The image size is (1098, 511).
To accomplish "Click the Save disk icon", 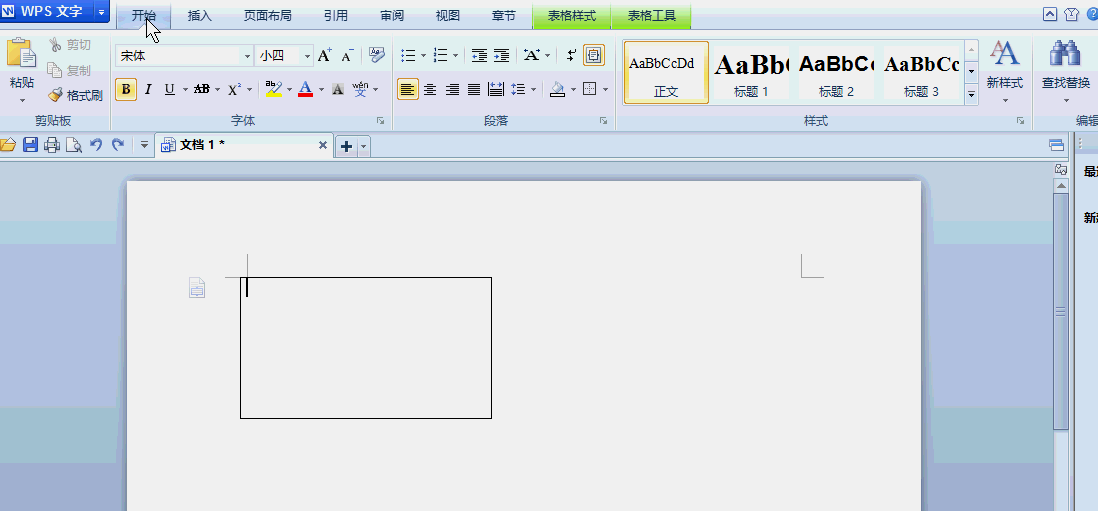I will tap(30, 145).
